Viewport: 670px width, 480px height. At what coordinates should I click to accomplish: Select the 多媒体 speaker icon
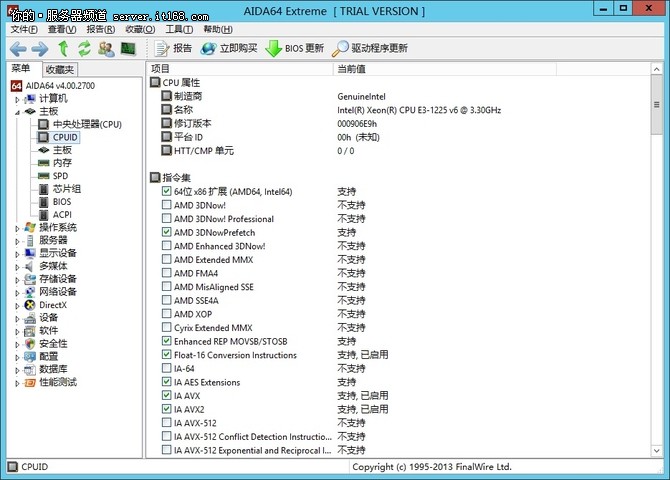pyautogui.click(x=29, y=266)
